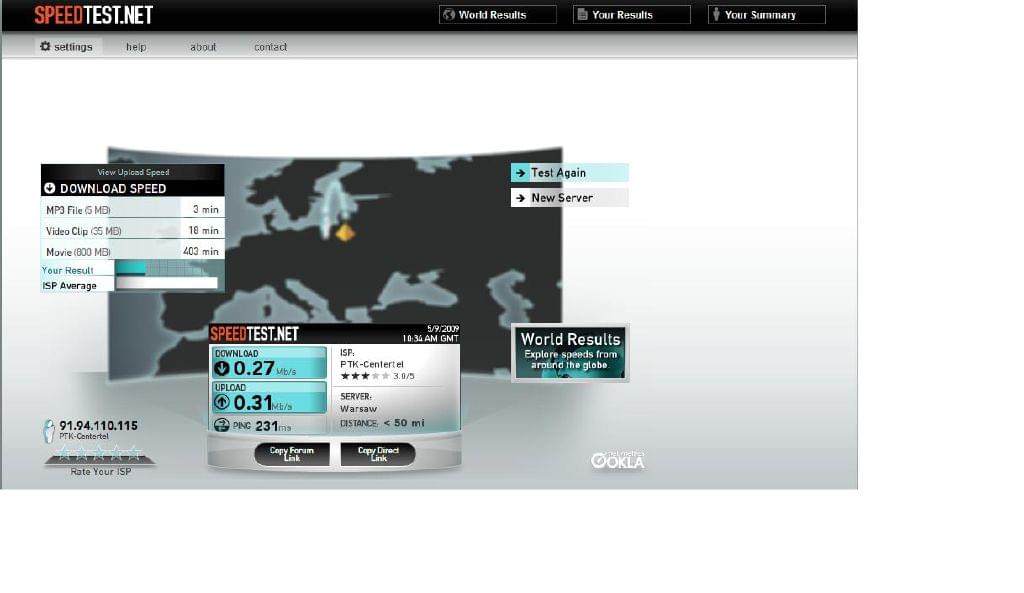1024x593 pixels.
Task: Open the help menu item
Action: pos(136,47)
